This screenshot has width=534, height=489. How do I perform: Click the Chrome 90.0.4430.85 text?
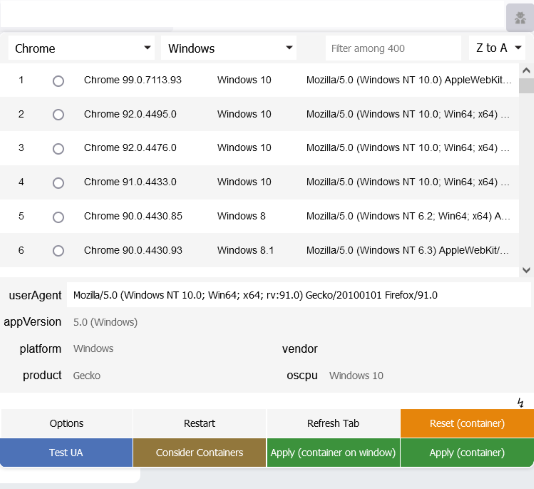tap(133, 216)
